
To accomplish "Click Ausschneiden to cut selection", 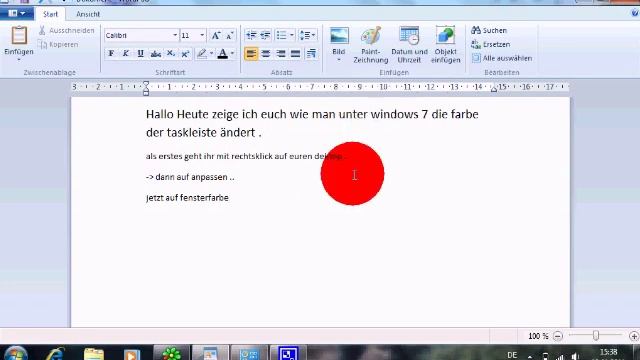I will coord(67,31).
